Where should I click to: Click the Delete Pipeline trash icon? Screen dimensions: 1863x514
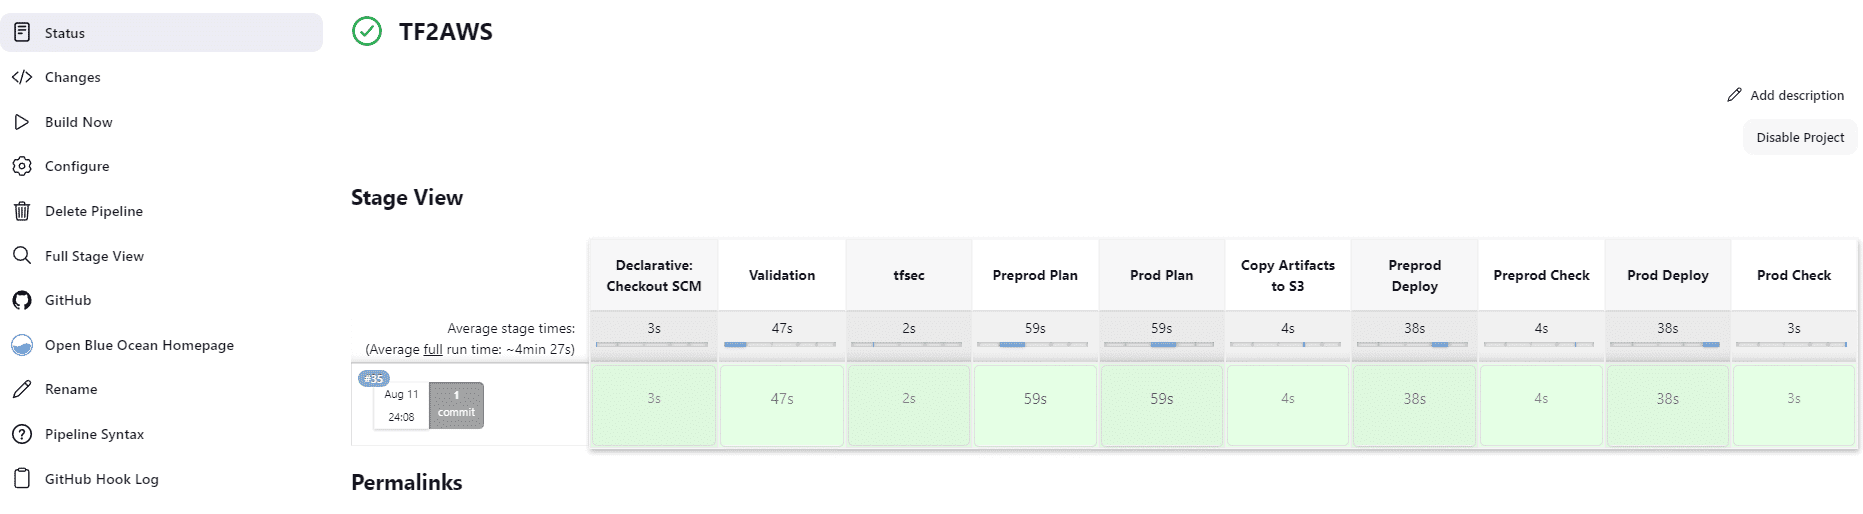(x=22, y=211)
